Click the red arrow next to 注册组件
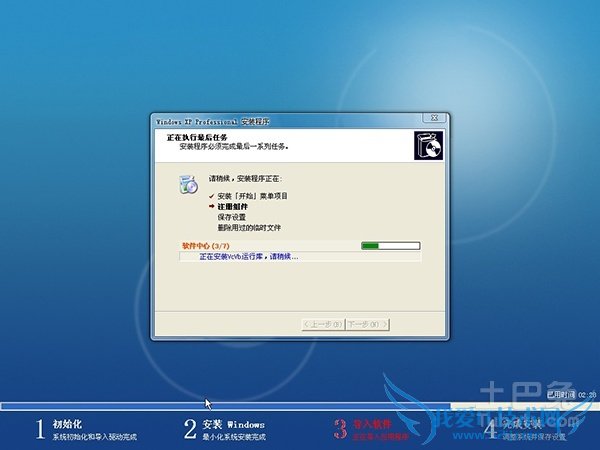Image resolution: width=600 pixels, height=450 pixels. (212, 206)
